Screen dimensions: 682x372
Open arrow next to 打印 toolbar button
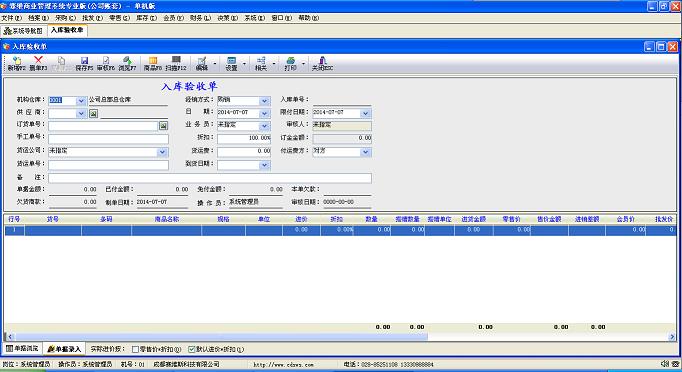click(303, 64)
